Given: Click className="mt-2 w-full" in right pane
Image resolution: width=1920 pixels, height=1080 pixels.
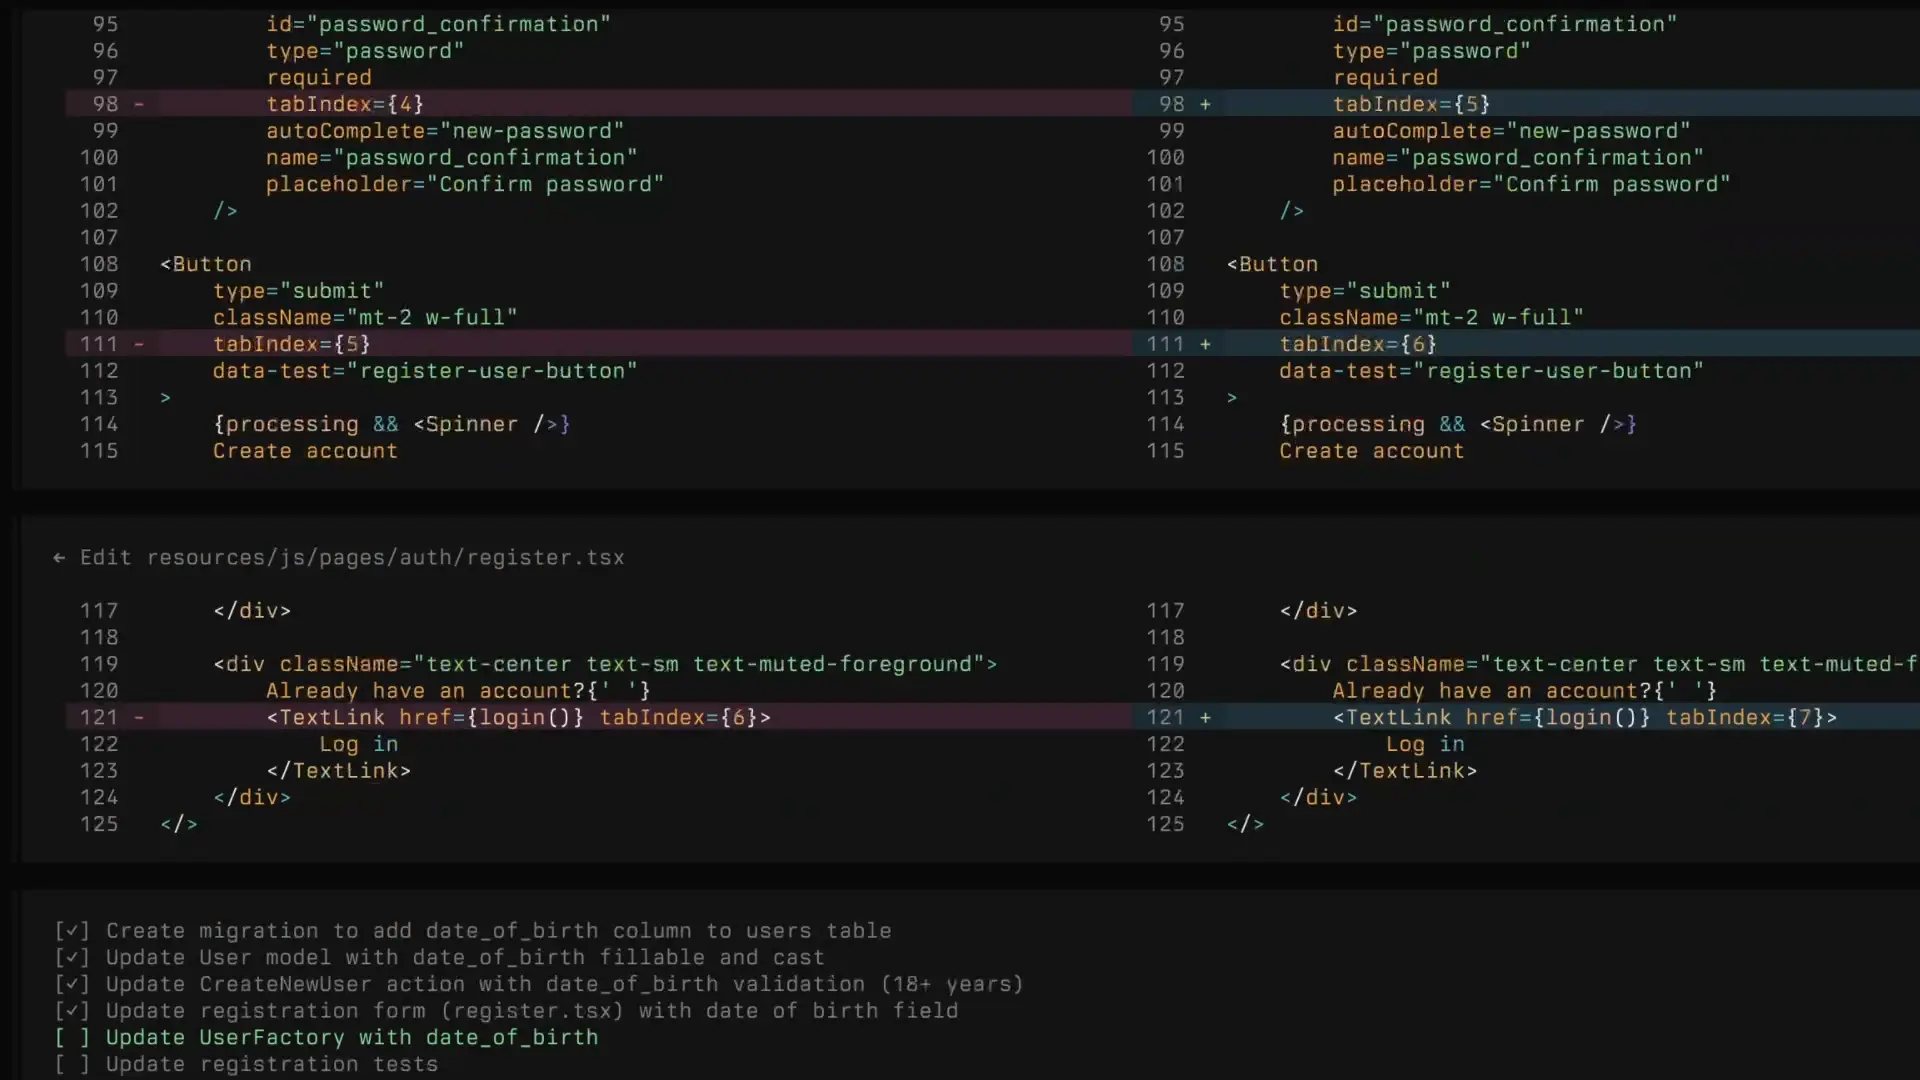Looking at the screenshot, I should [x=1432, y=318].
